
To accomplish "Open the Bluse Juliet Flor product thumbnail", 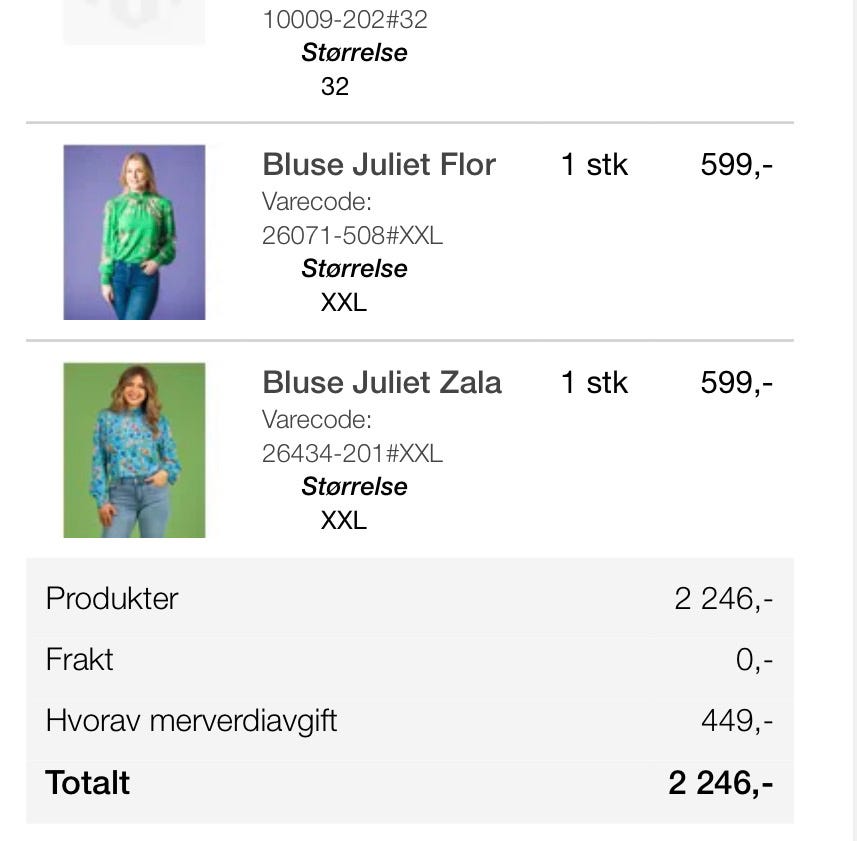I will (134, 232).
